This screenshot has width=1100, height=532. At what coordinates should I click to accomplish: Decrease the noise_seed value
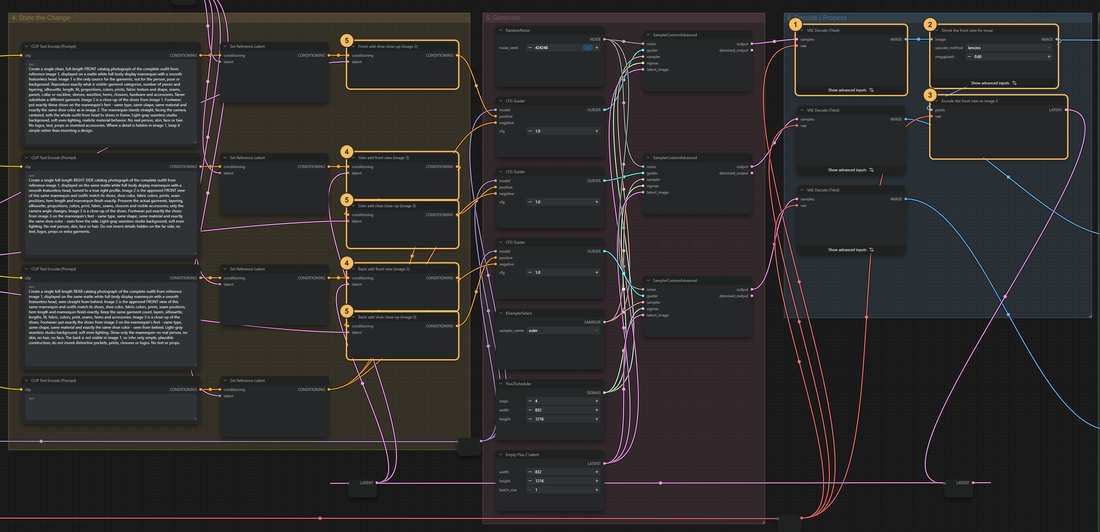pos(530,48)
